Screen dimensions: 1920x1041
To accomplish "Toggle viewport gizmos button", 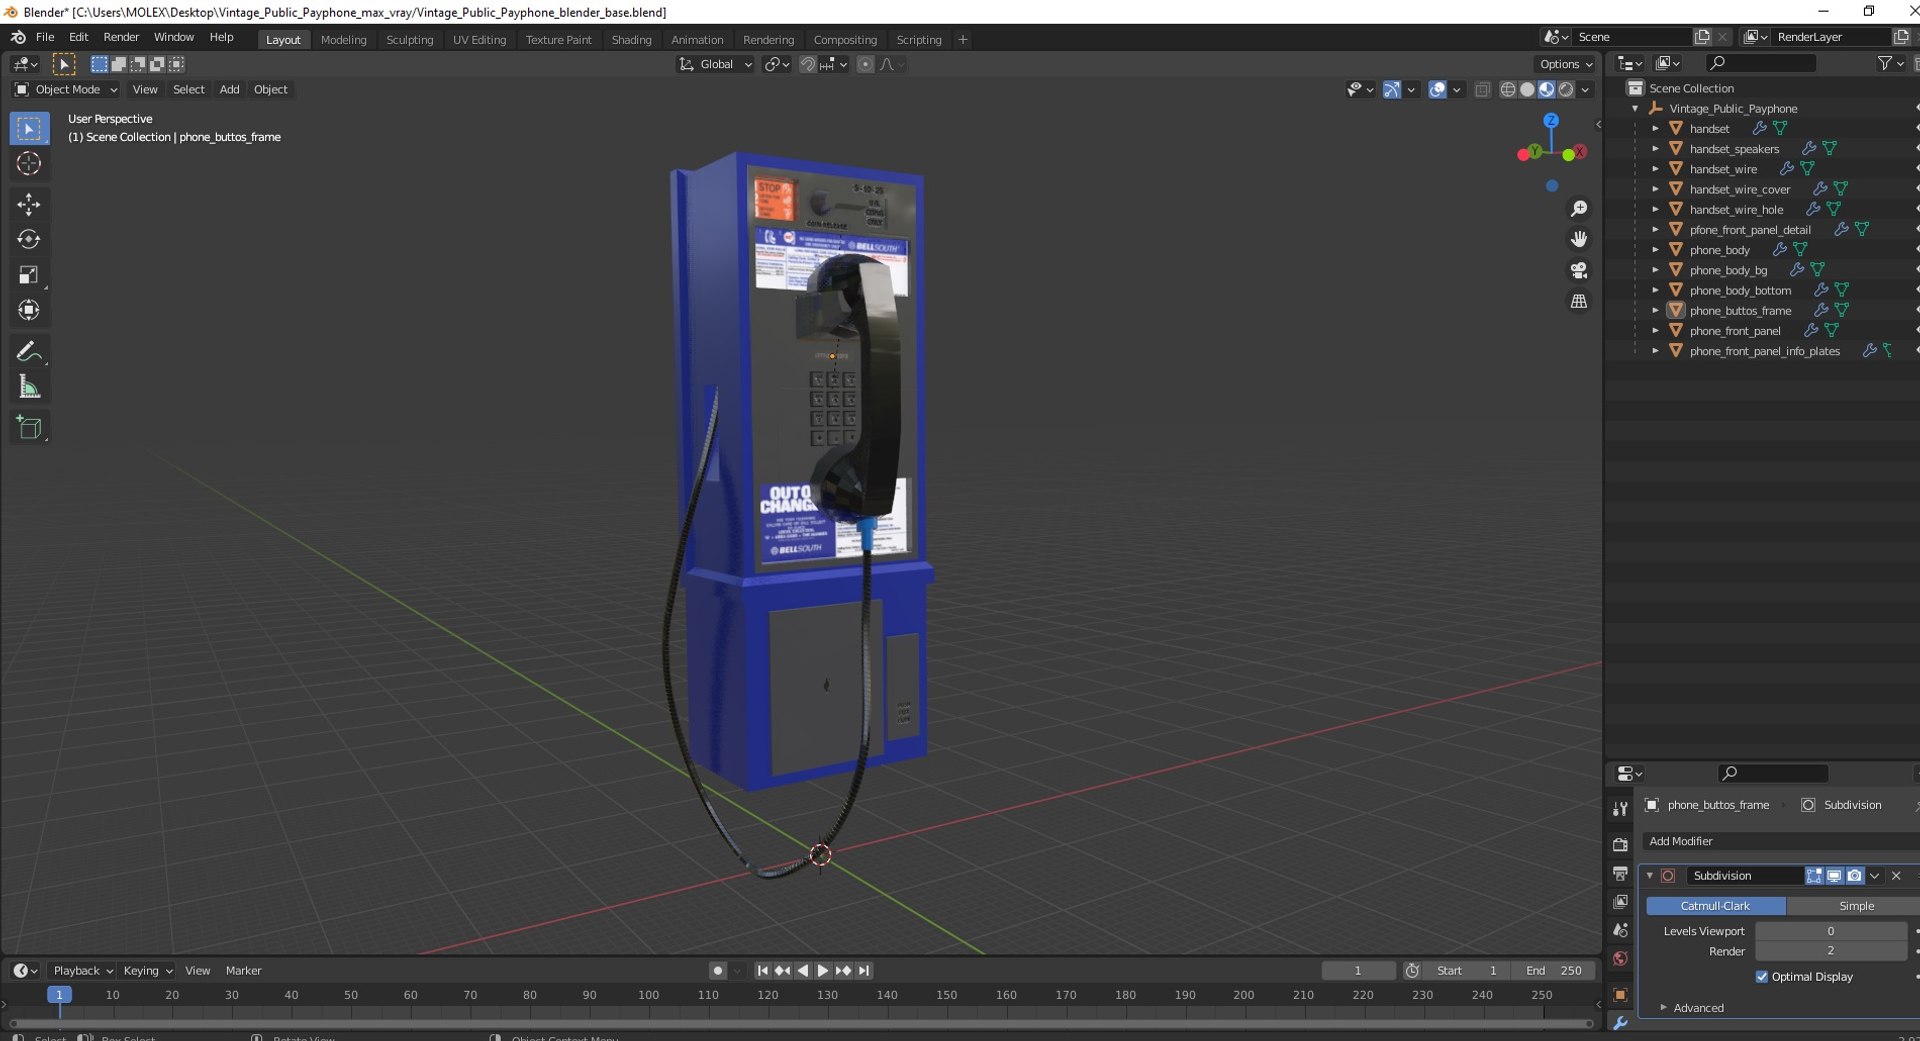I will coord(1392,90).
